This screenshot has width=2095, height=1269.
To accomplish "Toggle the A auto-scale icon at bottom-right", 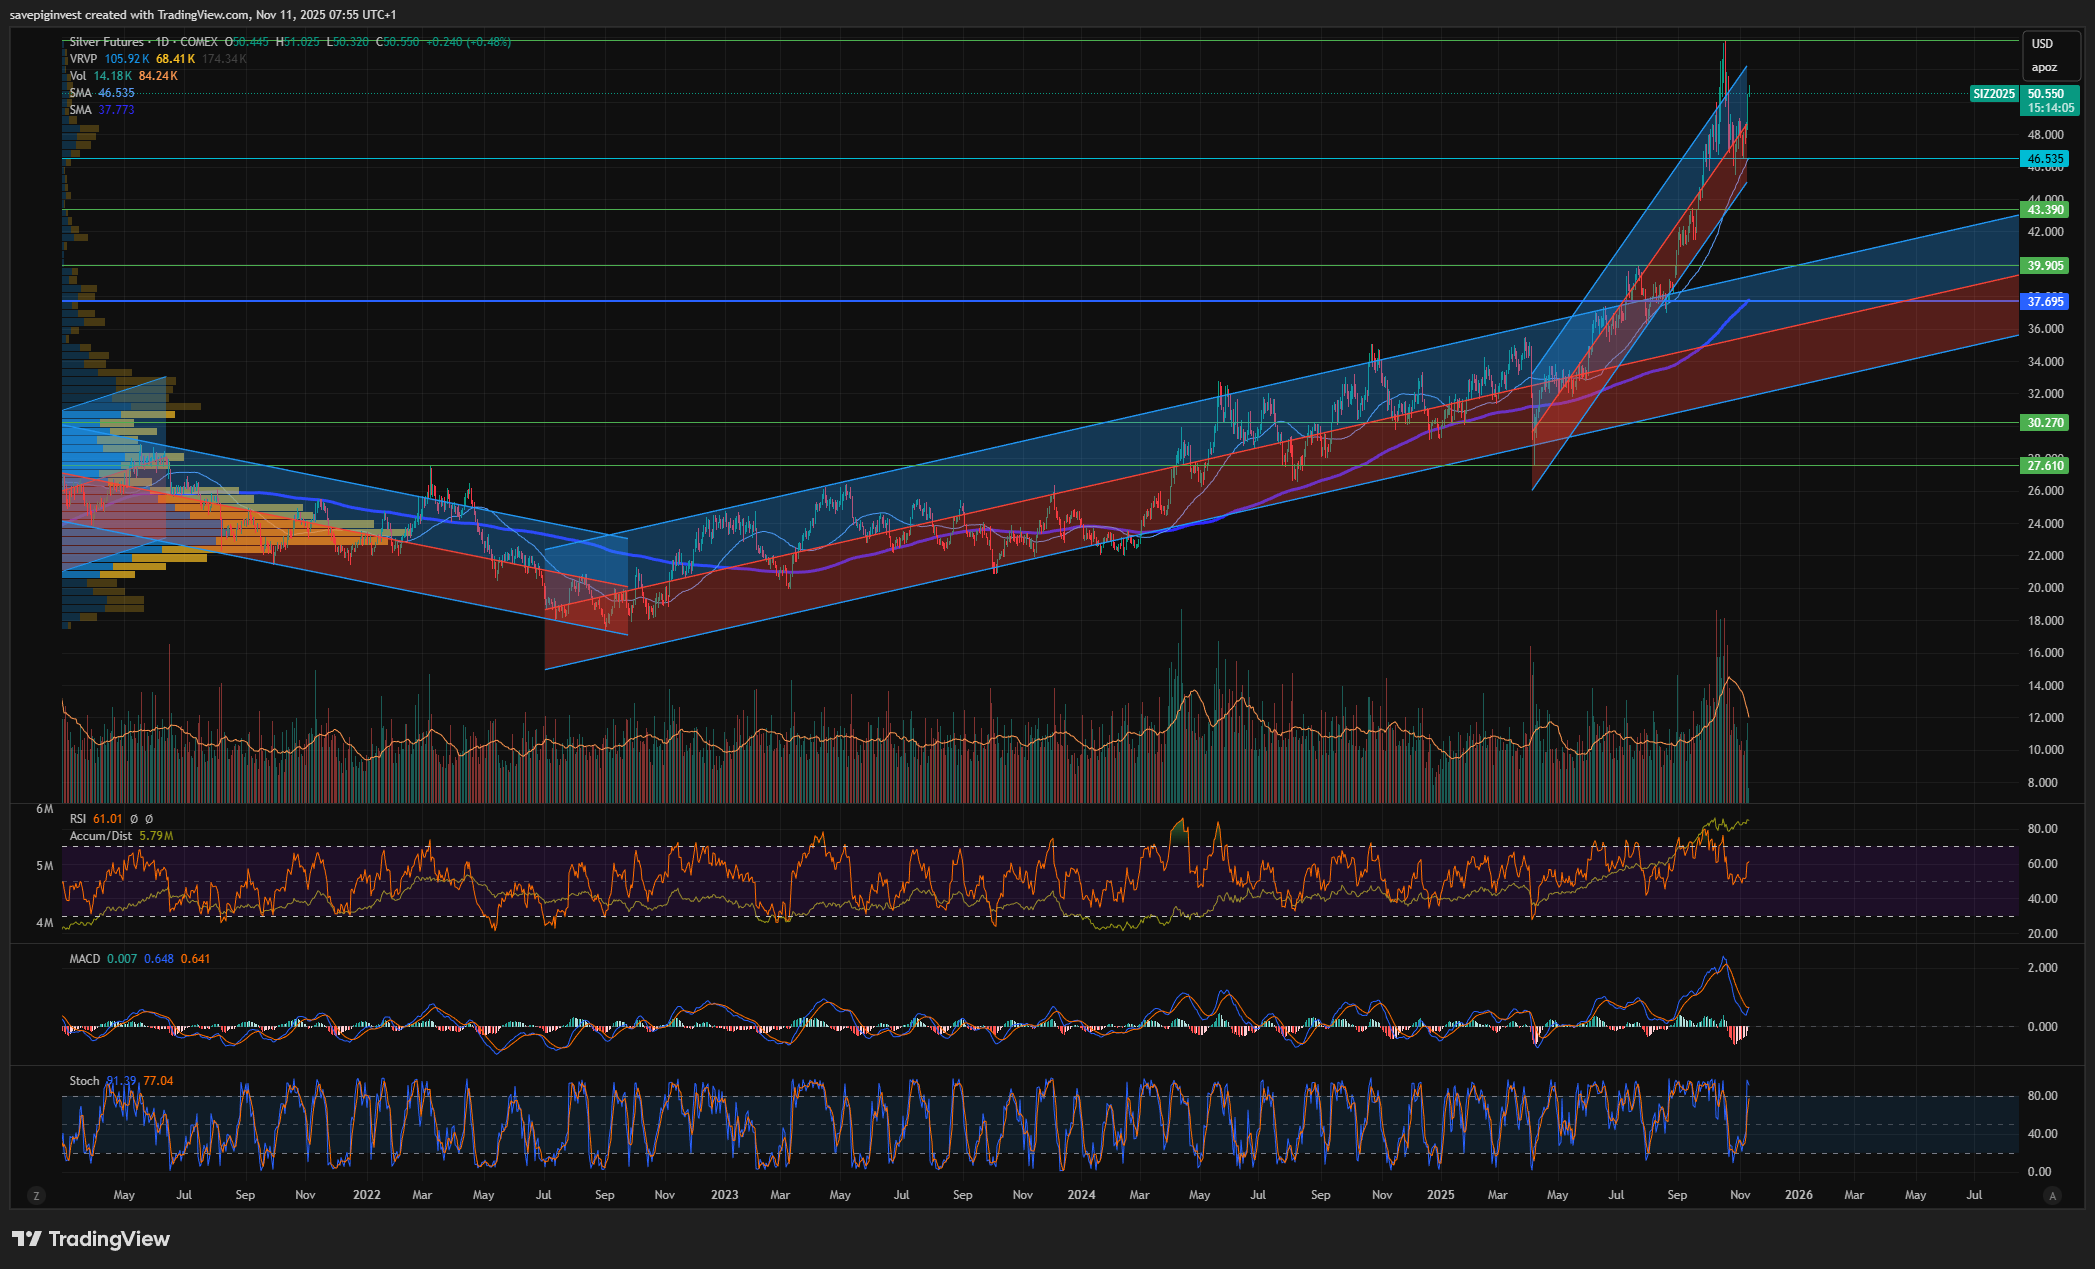I will [x=2053, y=1195].
